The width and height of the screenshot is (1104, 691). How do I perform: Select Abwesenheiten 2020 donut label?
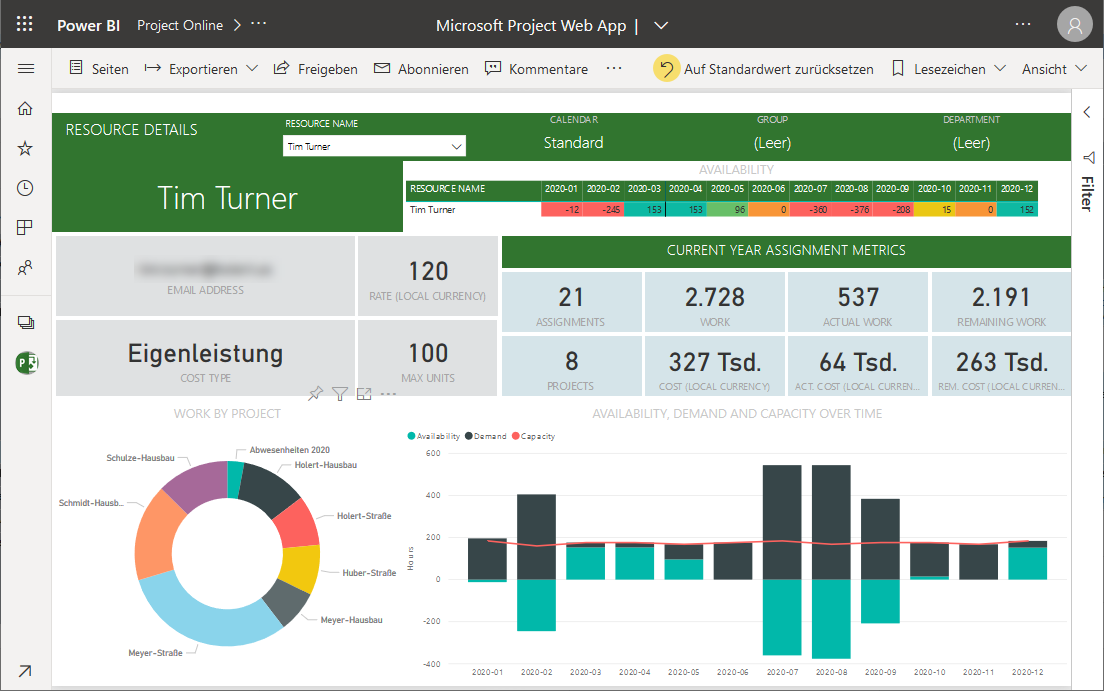click(289, 449)
